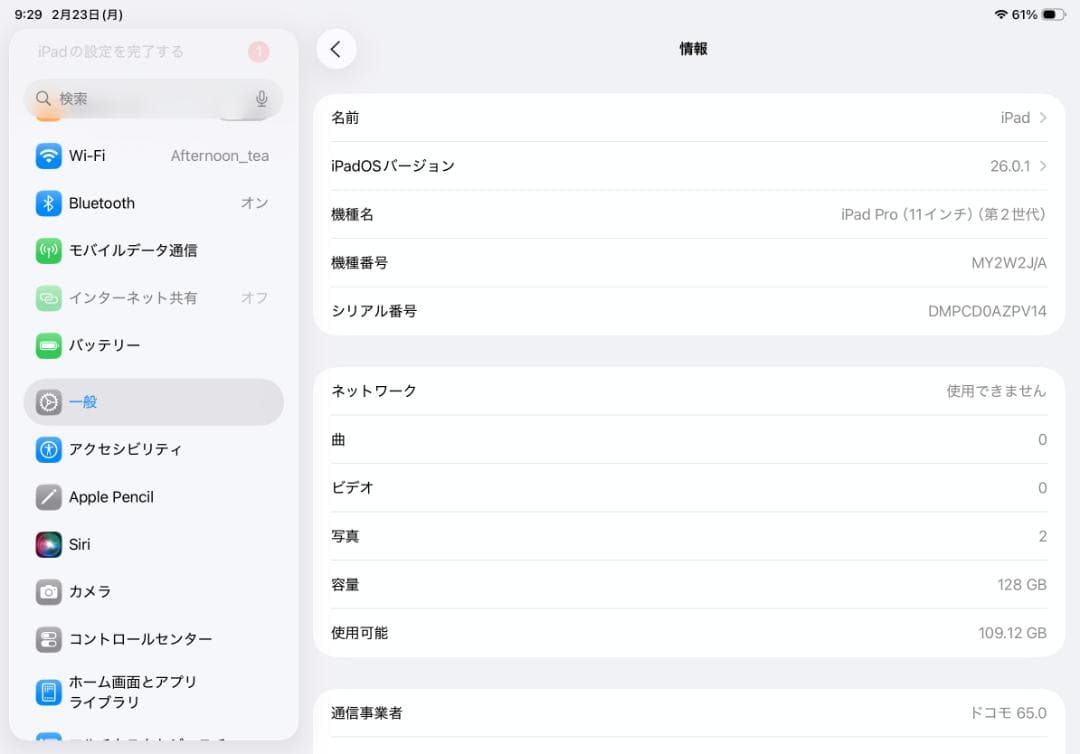Tap serial number DMPCD0AZPV14

(x=987, y=311)
